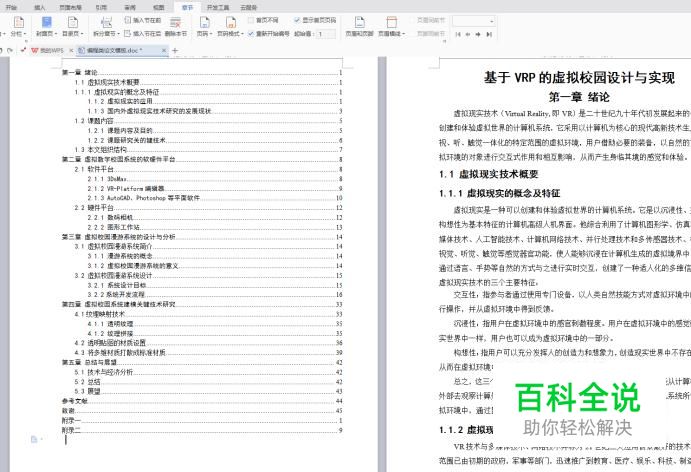Image resolution: width=691 pixels, height=472 pixels.
Task: Click the 封面页 cover page icon
Action: pos(46,22)
